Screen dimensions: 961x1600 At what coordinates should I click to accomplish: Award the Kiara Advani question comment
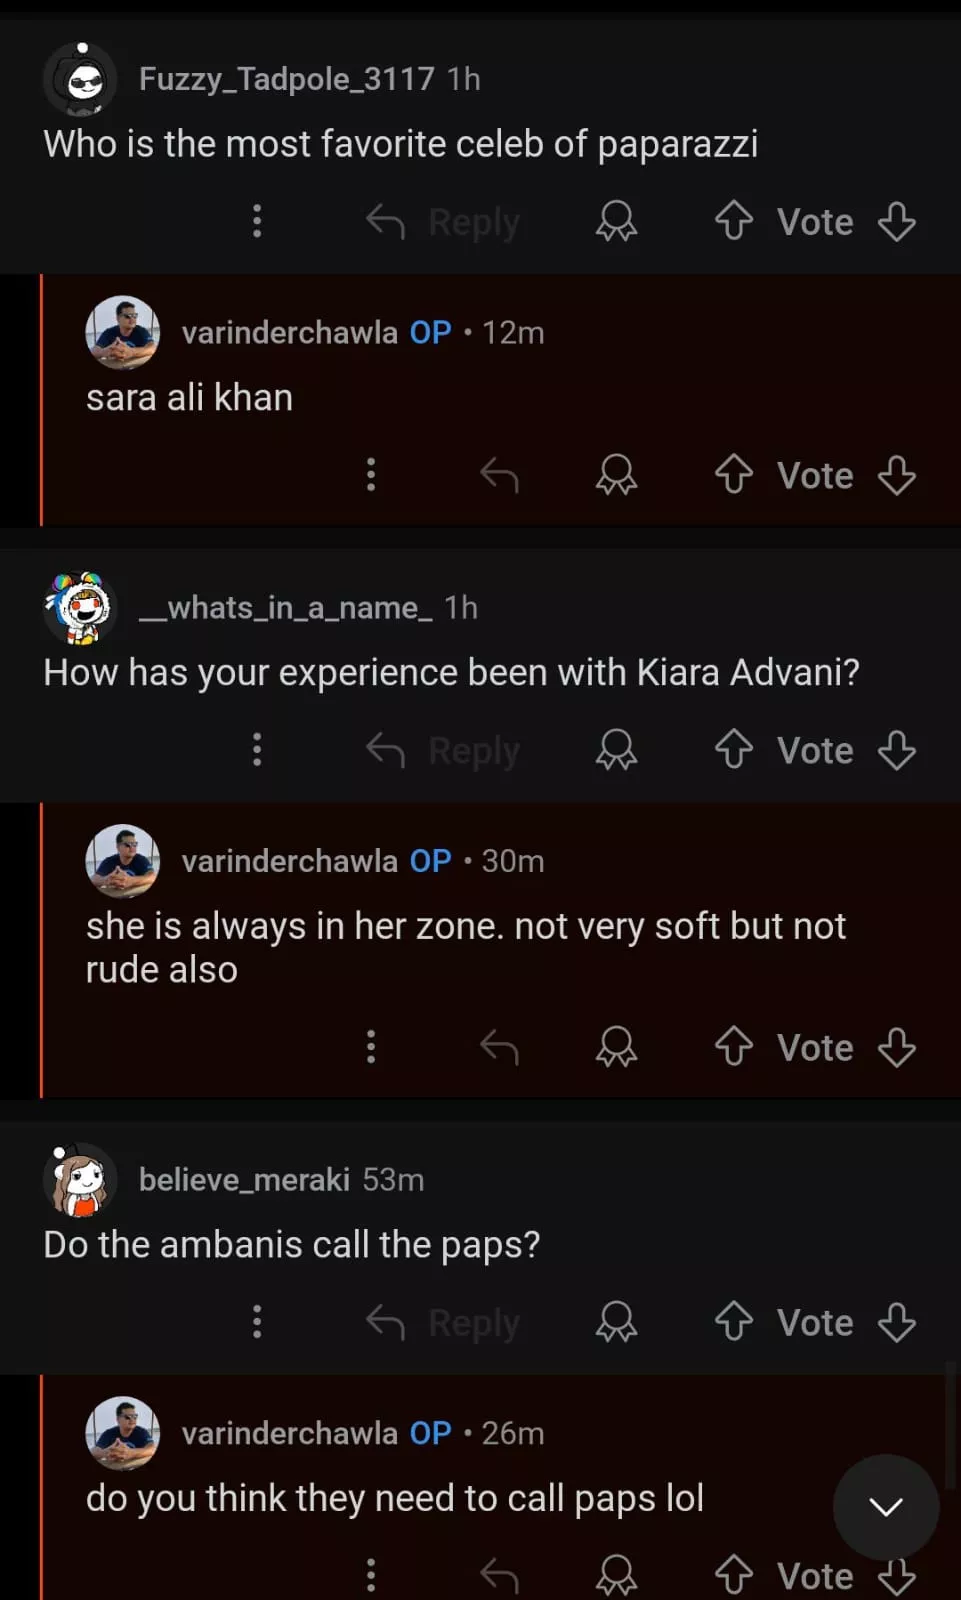[x=616, y=750]
